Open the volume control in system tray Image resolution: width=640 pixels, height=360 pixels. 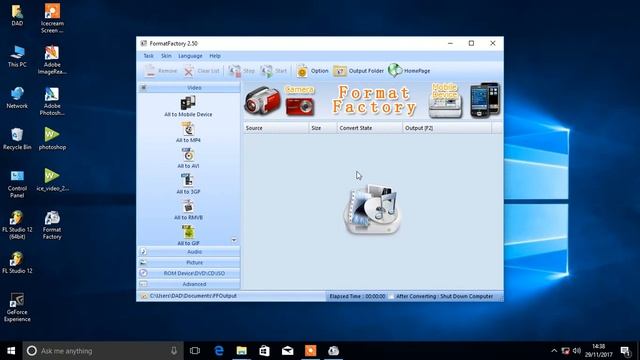tap(577, 351)
